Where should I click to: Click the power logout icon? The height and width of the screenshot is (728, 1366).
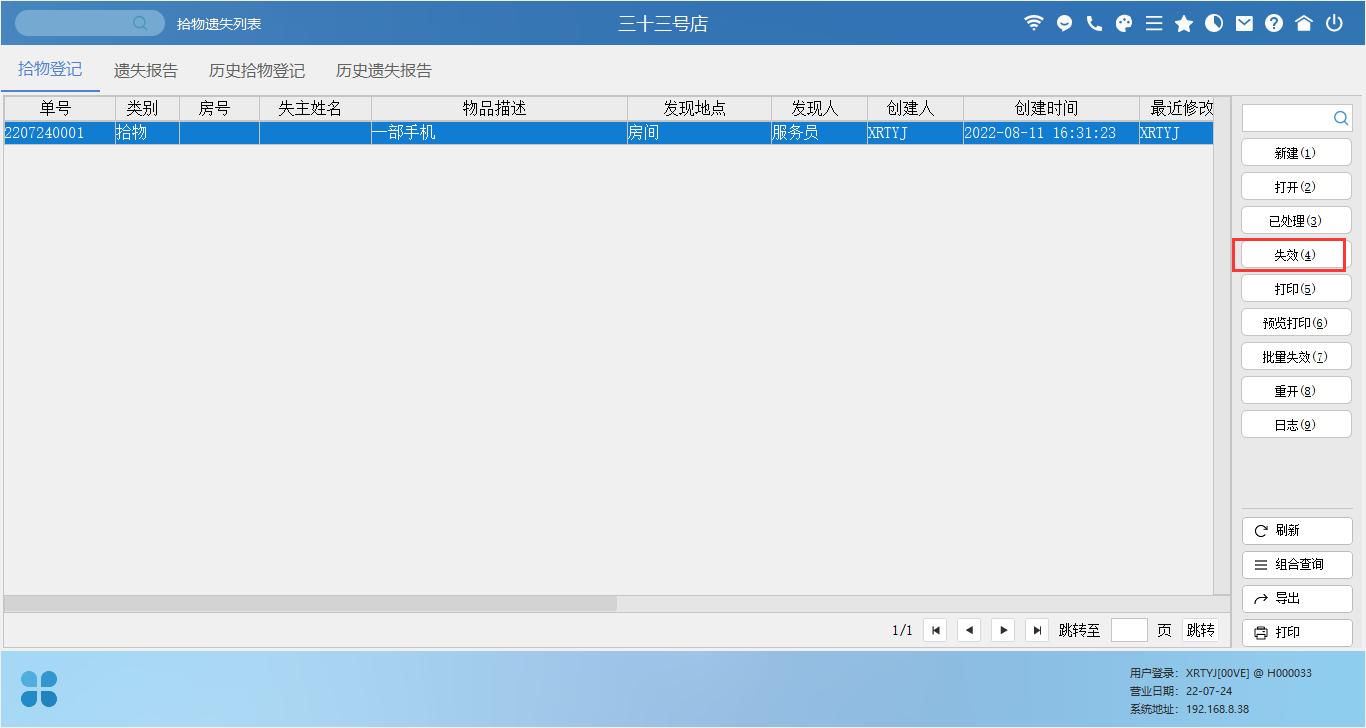(1334, 23)
